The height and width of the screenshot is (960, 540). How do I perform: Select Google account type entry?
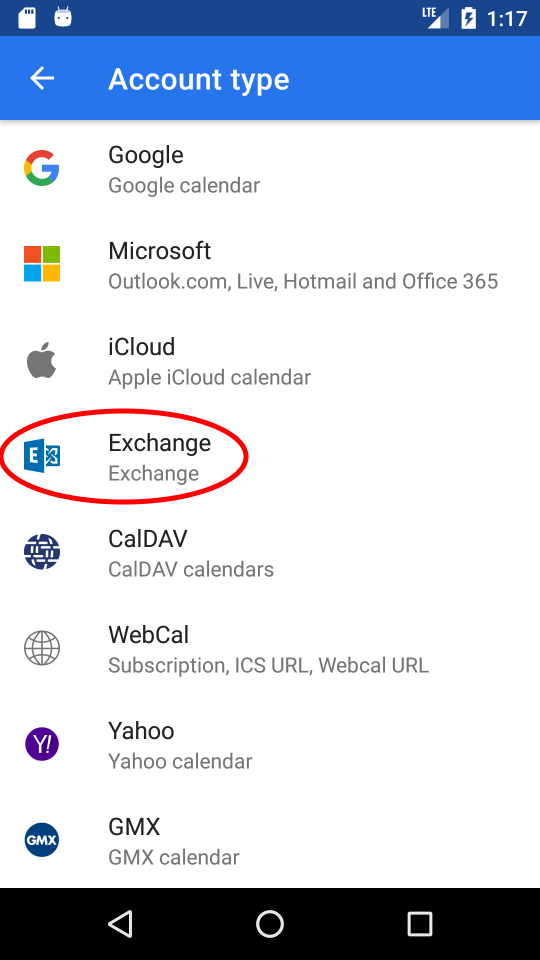[270, 168]
